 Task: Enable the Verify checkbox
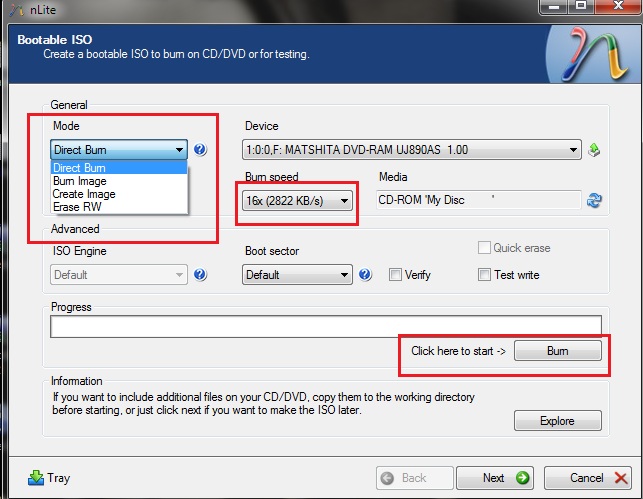point(396,275)
